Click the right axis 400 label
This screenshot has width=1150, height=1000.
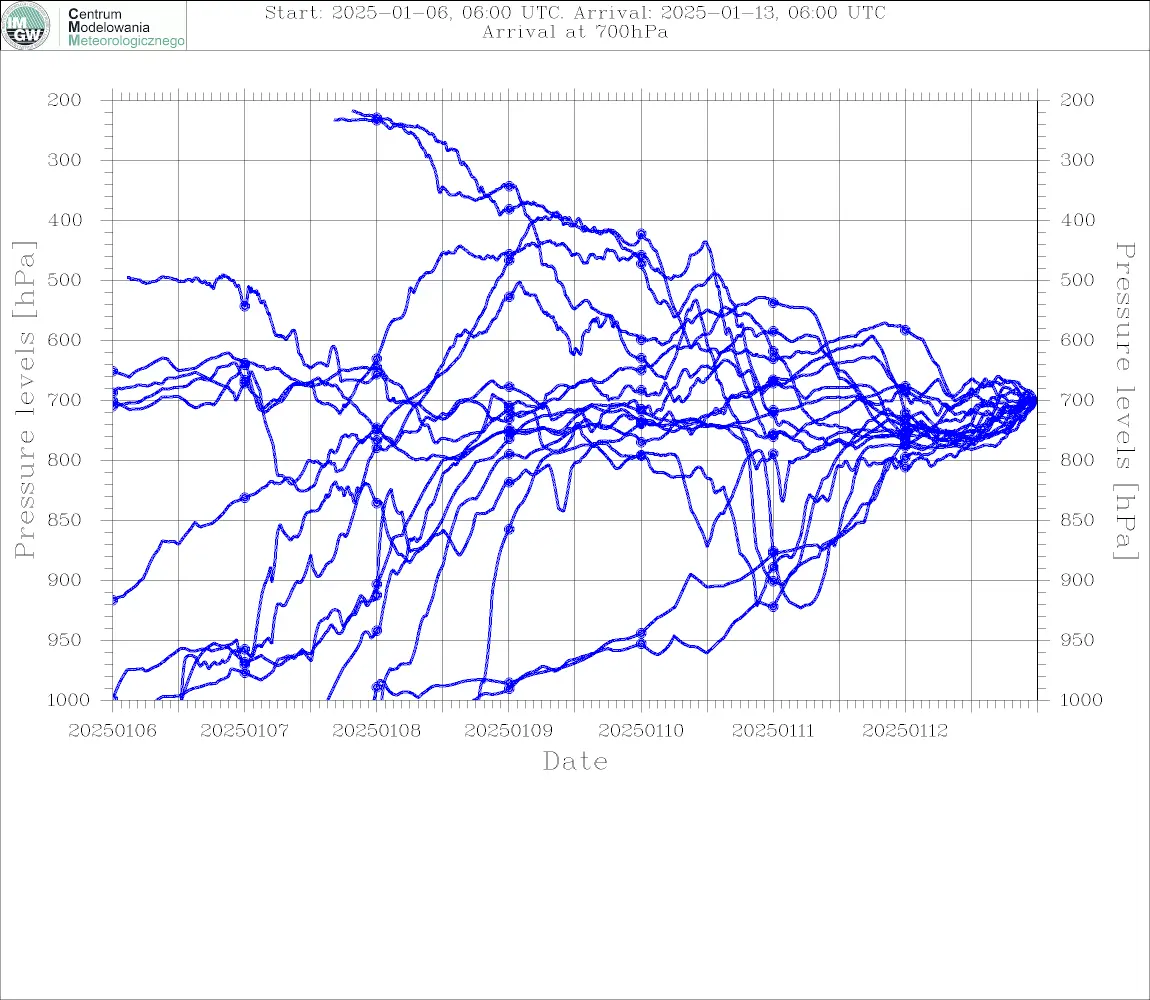(x=1077, y=220)
